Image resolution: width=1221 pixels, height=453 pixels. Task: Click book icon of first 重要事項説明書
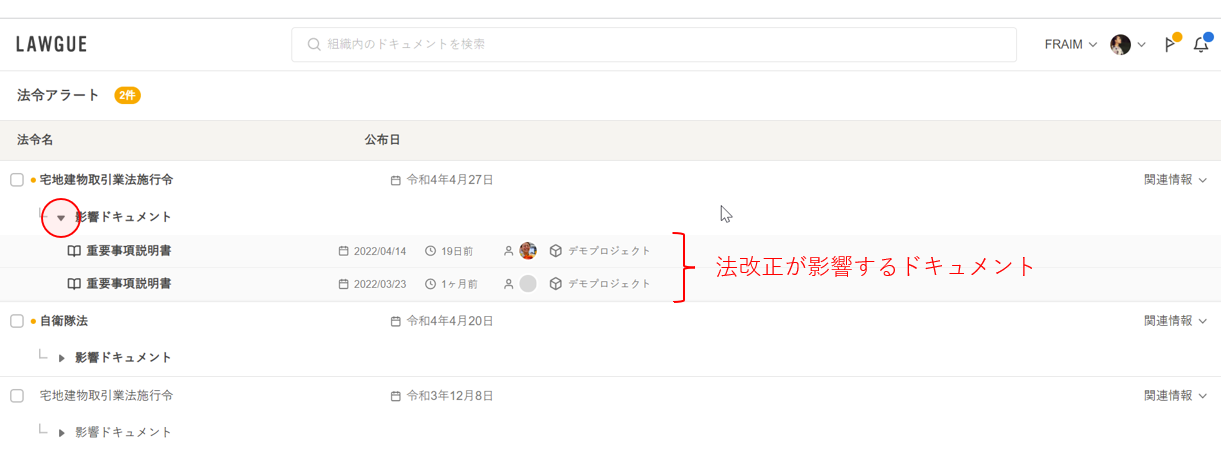coord(74,251)
